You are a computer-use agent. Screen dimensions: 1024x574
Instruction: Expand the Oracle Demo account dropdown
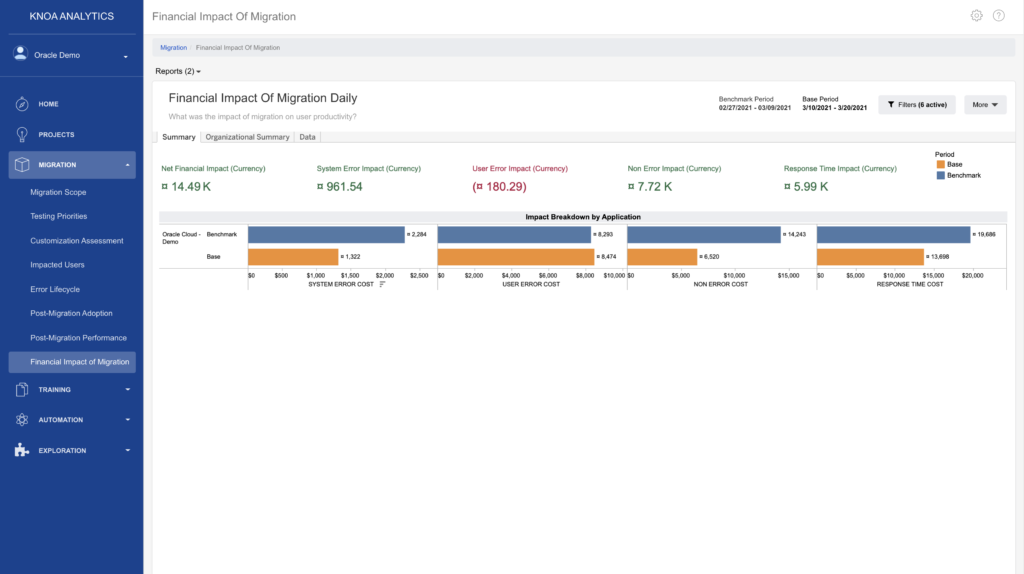tap(125, 56)
